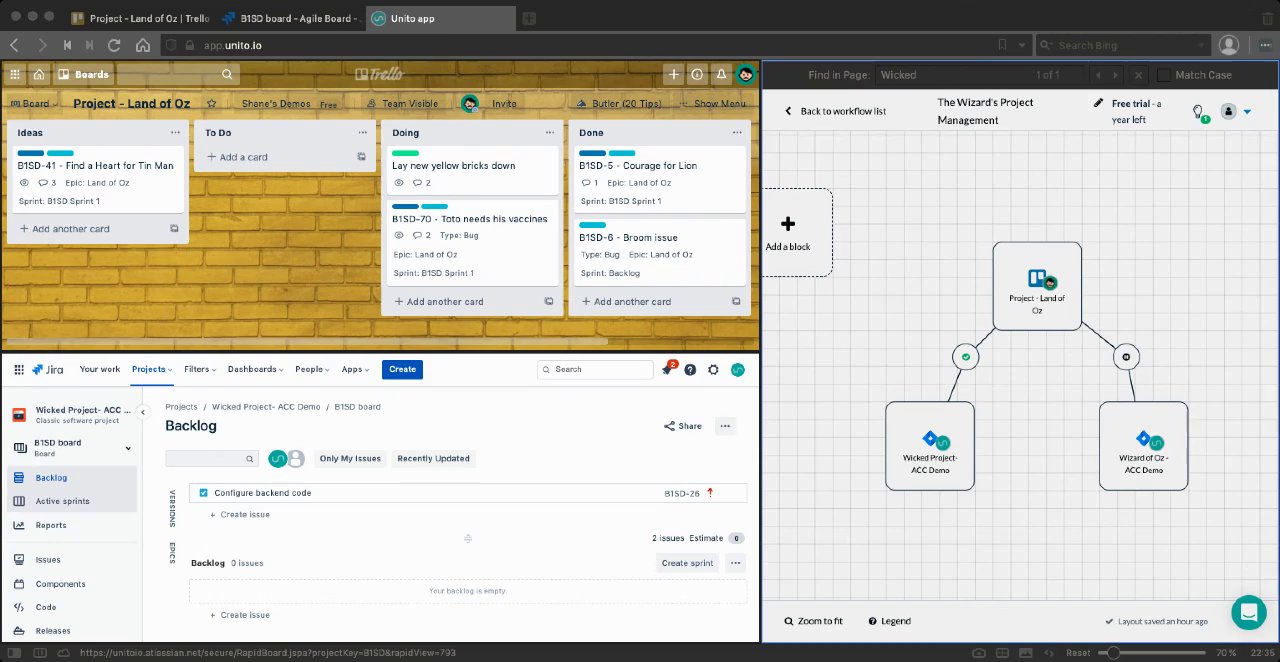Collapse Jira sidebar arrow

click(x=143, y=412)
